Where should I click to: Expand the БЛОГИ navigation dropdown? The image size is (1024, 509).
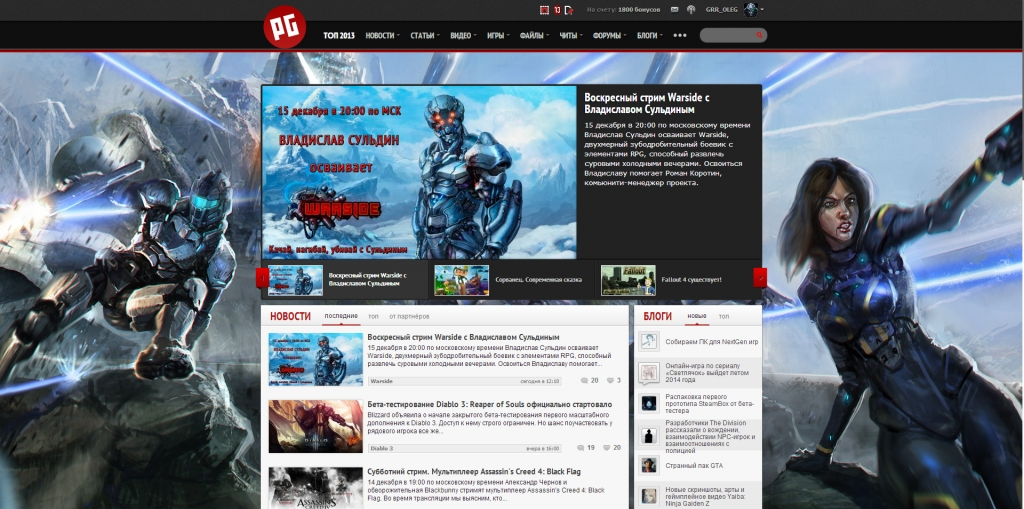click(661, 36)
